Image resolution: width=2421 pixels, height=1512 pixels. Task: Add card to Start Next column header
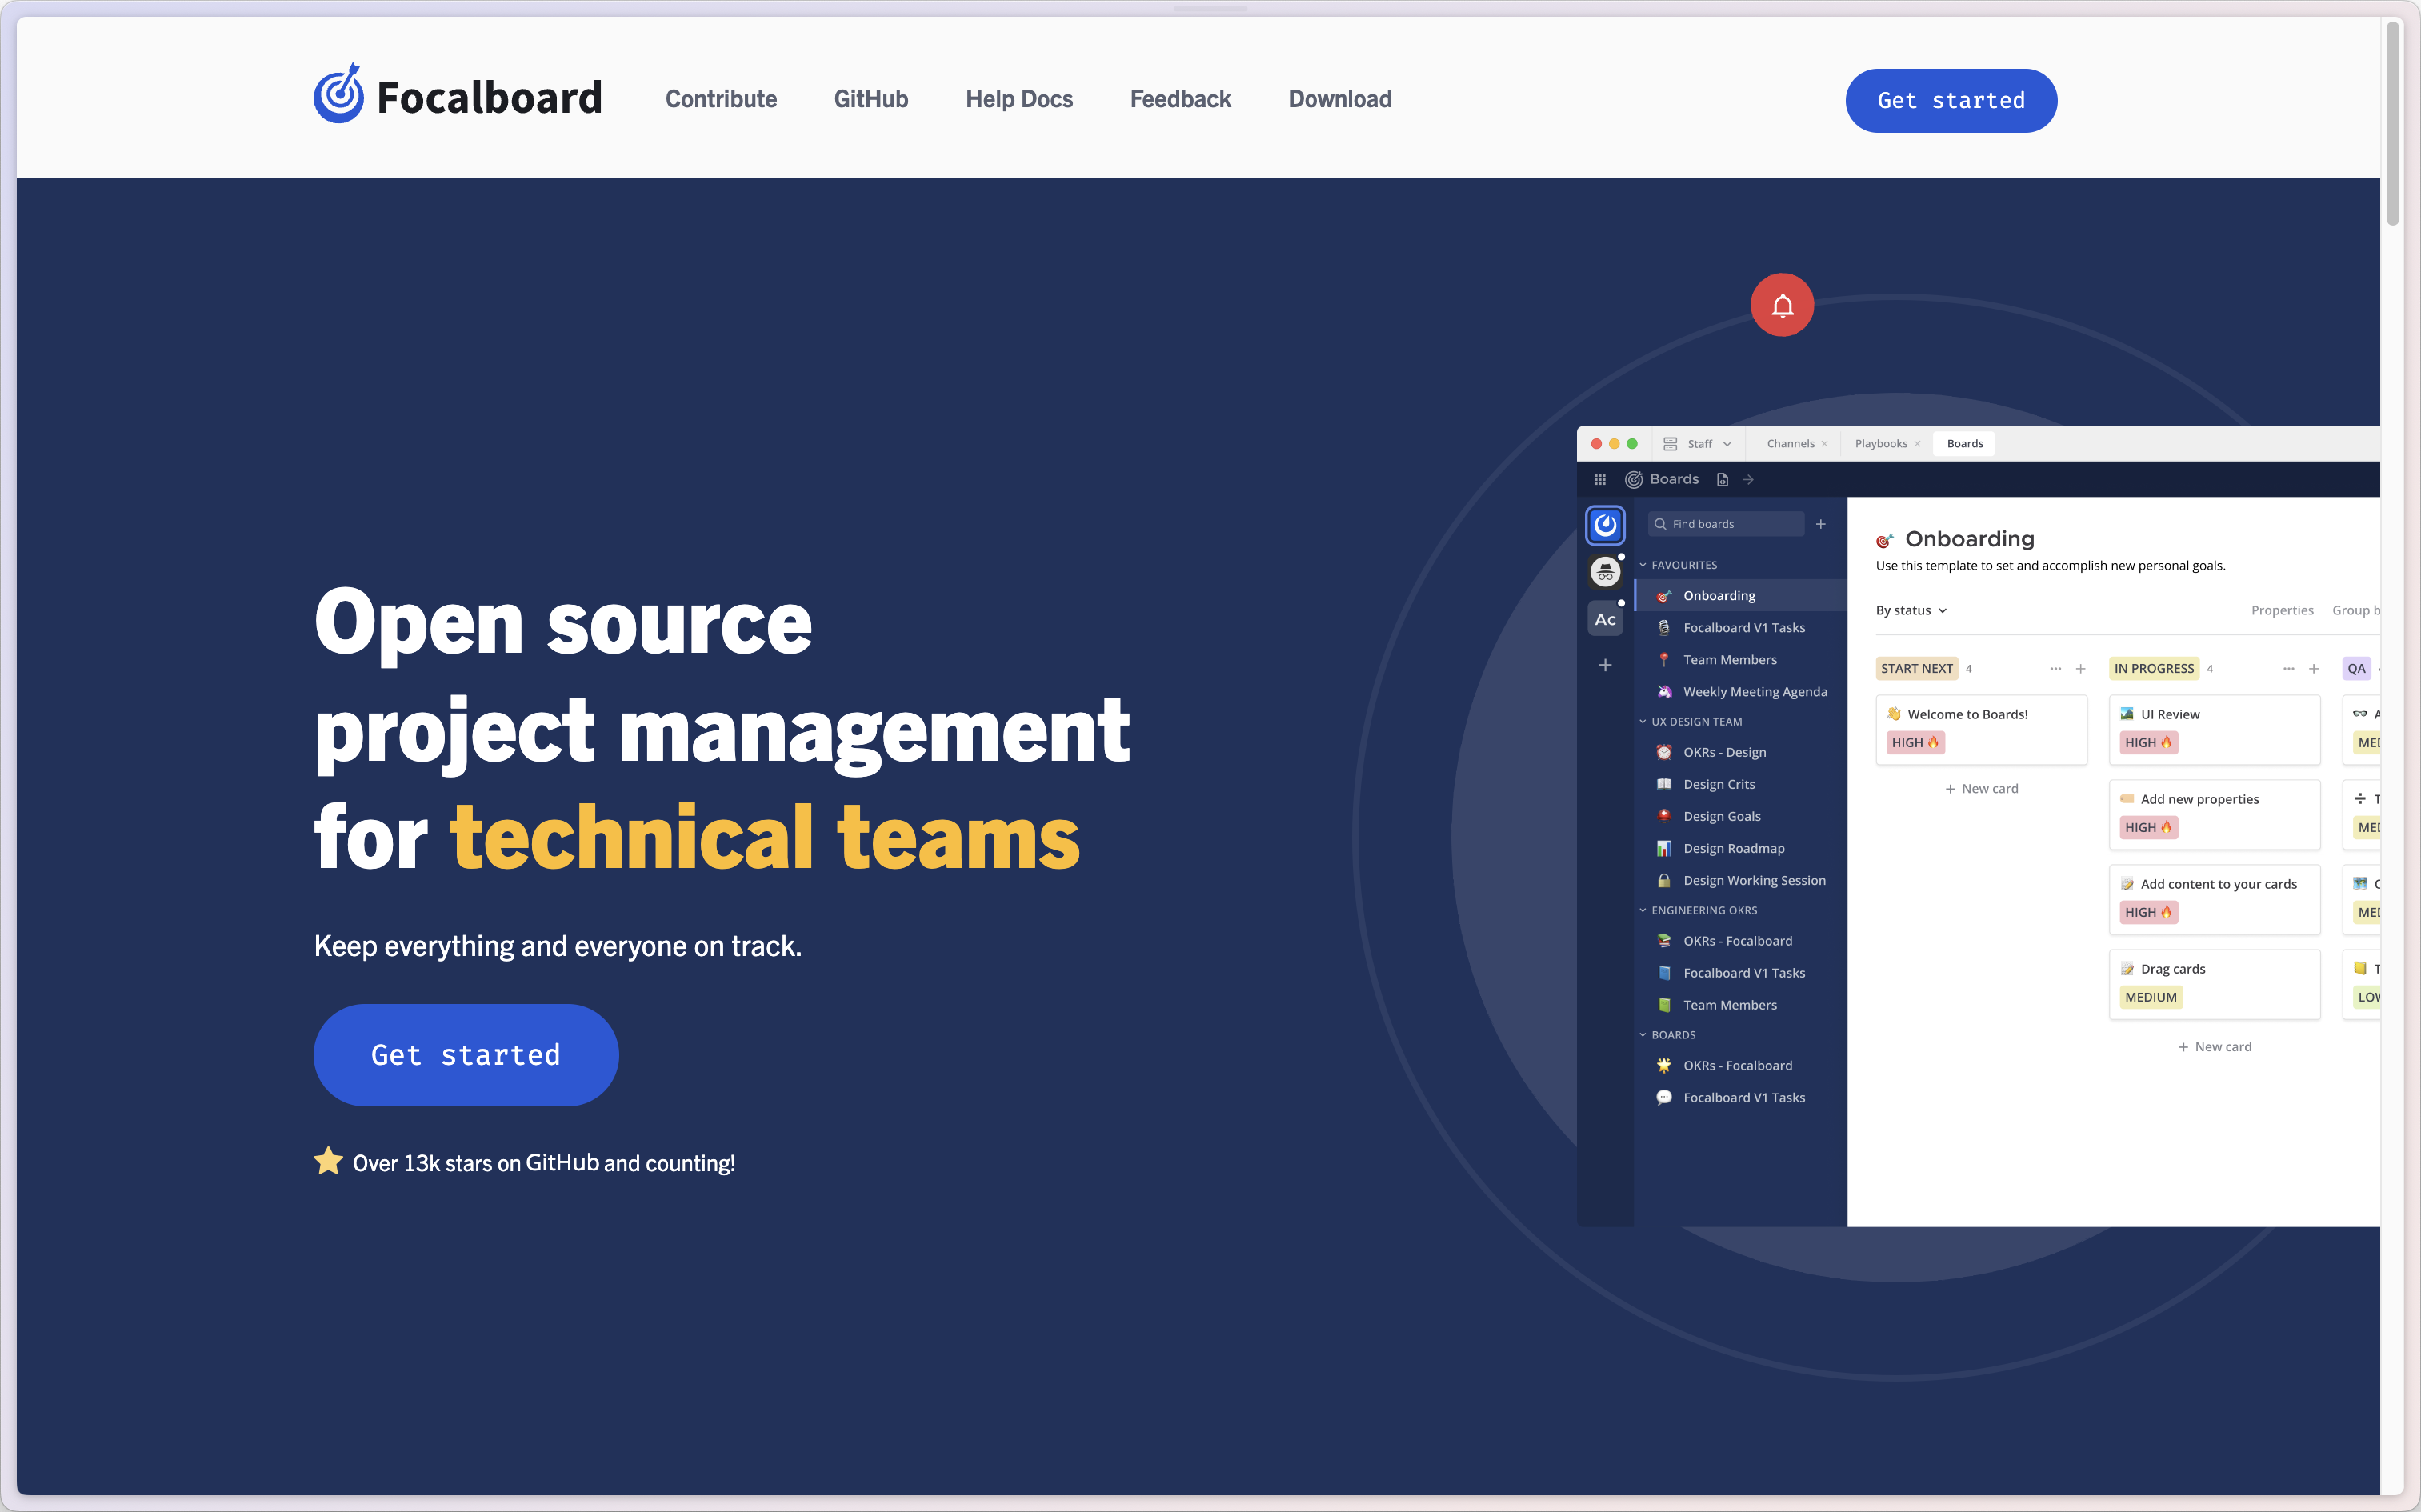coord(2080,668)
